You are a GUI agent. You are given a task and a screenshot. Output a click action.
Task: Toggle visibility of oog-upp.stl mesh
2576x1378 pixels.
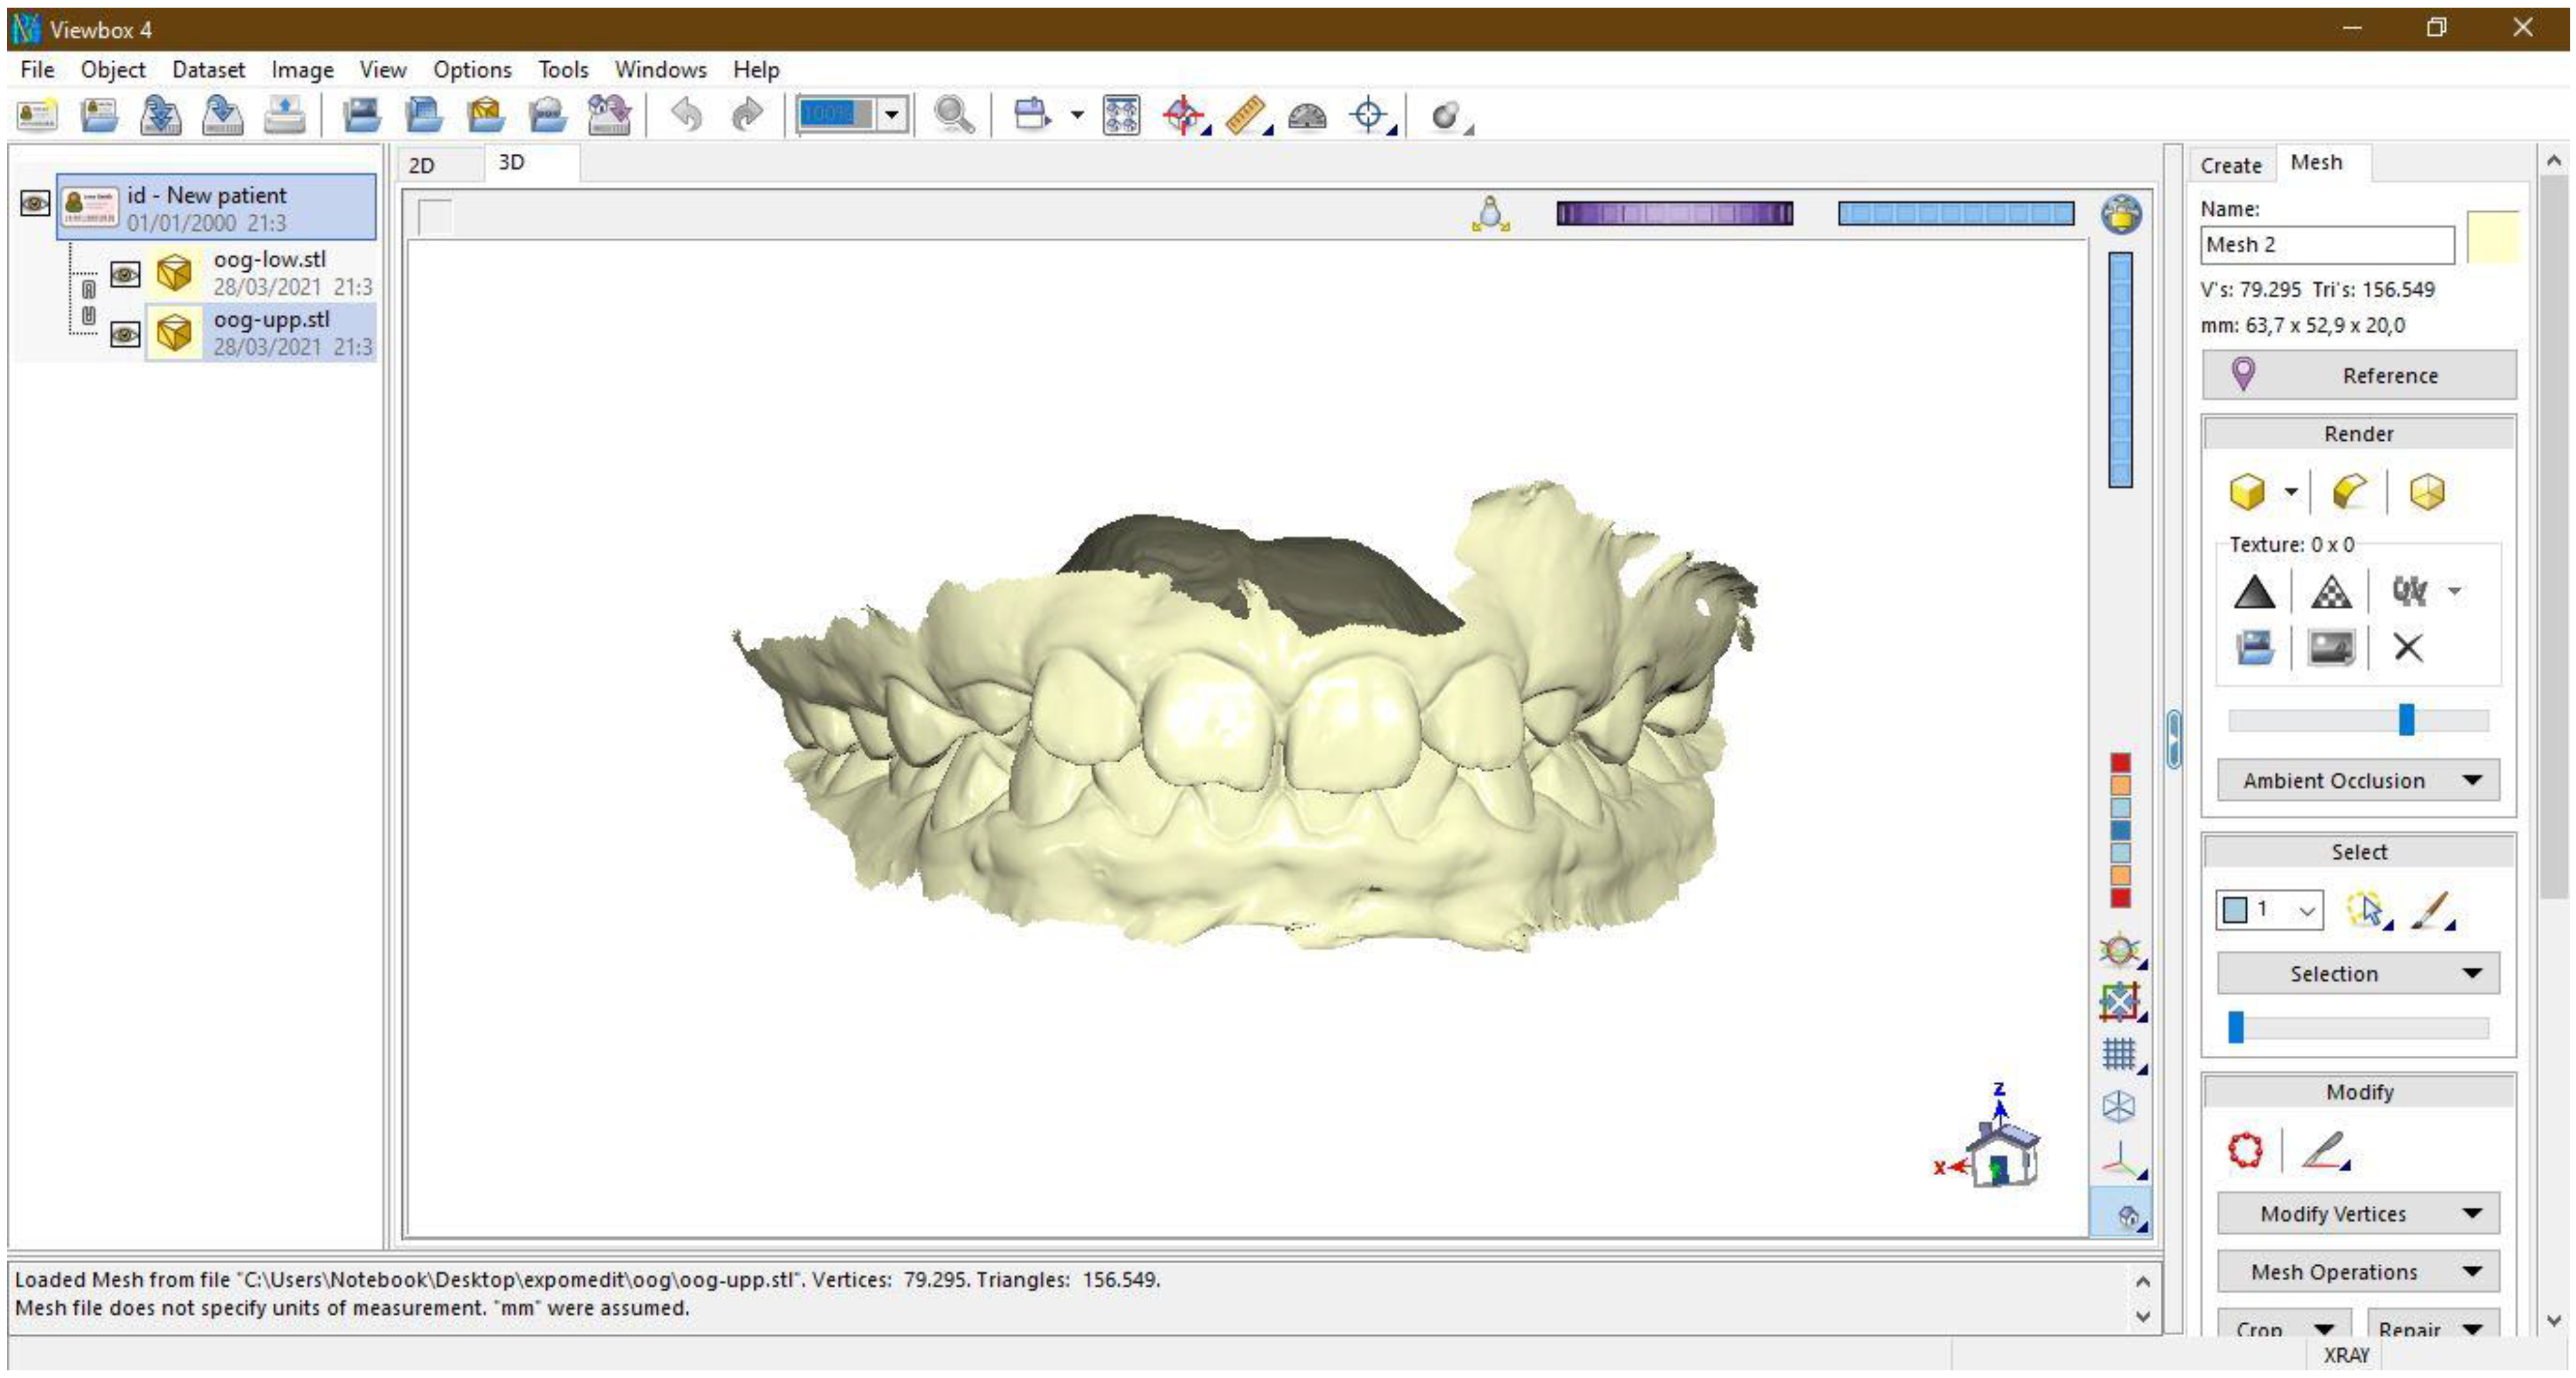click(125, 333)
